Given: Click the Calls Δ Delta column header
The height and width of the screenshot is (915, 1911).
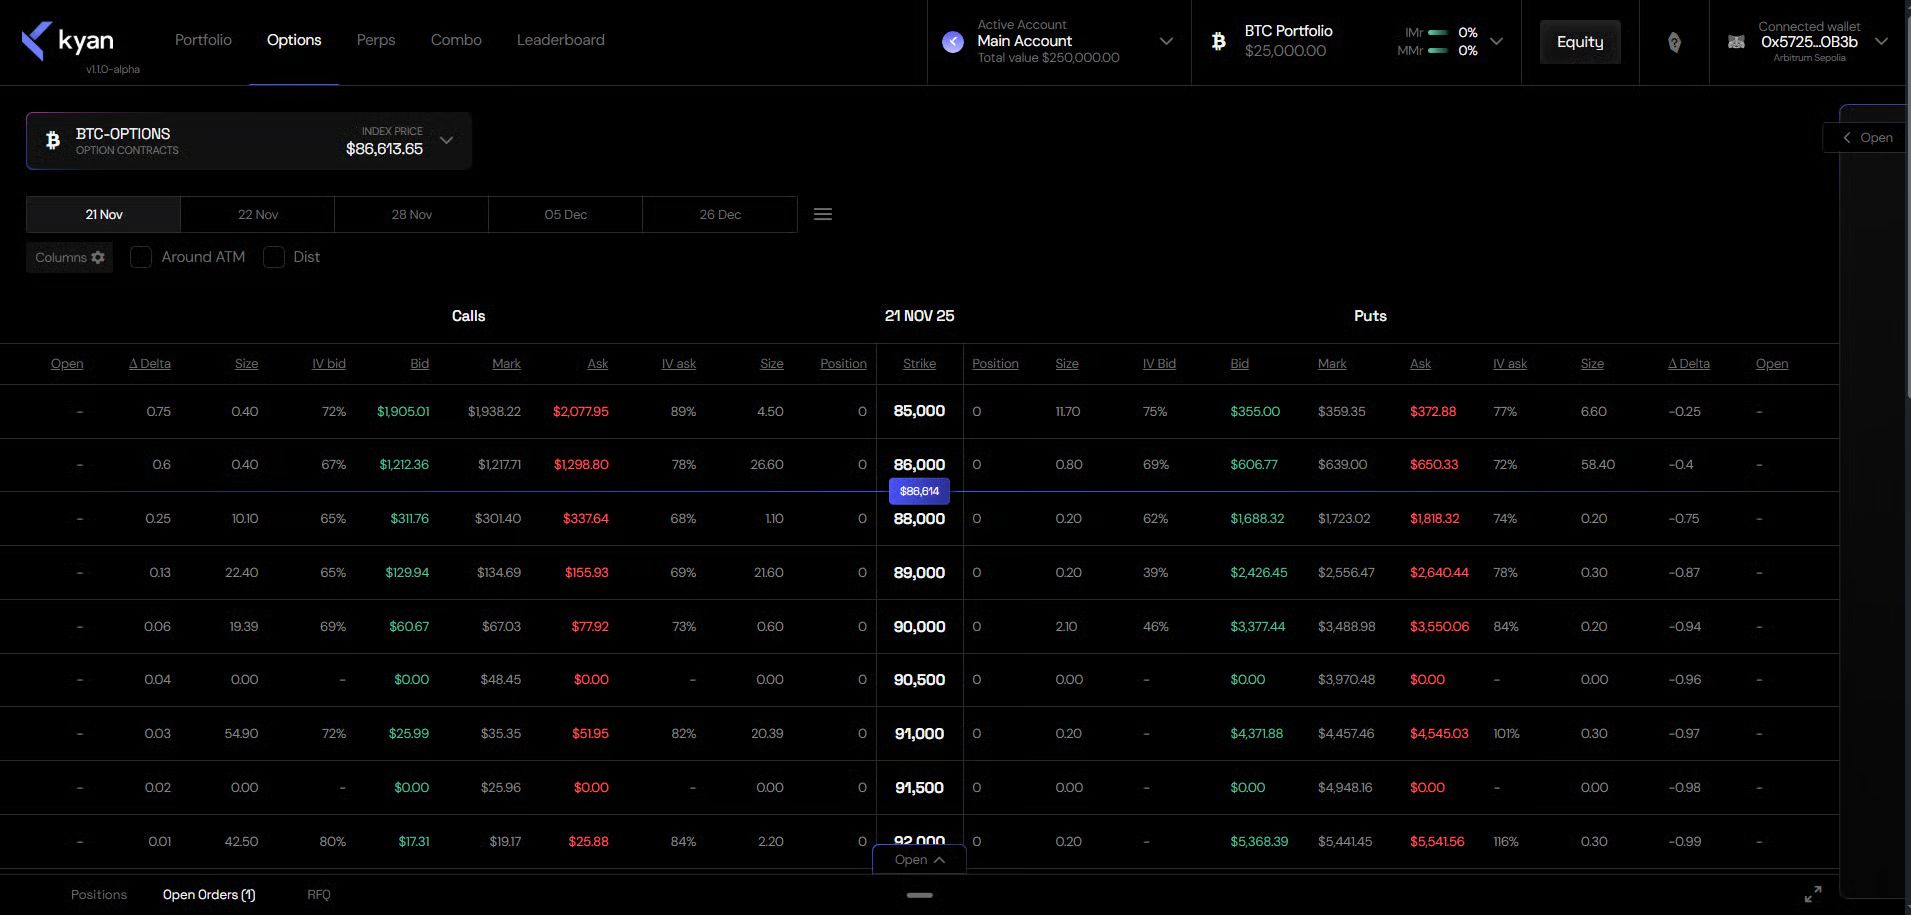Looking at the screenshot, I should pos(150,363).
